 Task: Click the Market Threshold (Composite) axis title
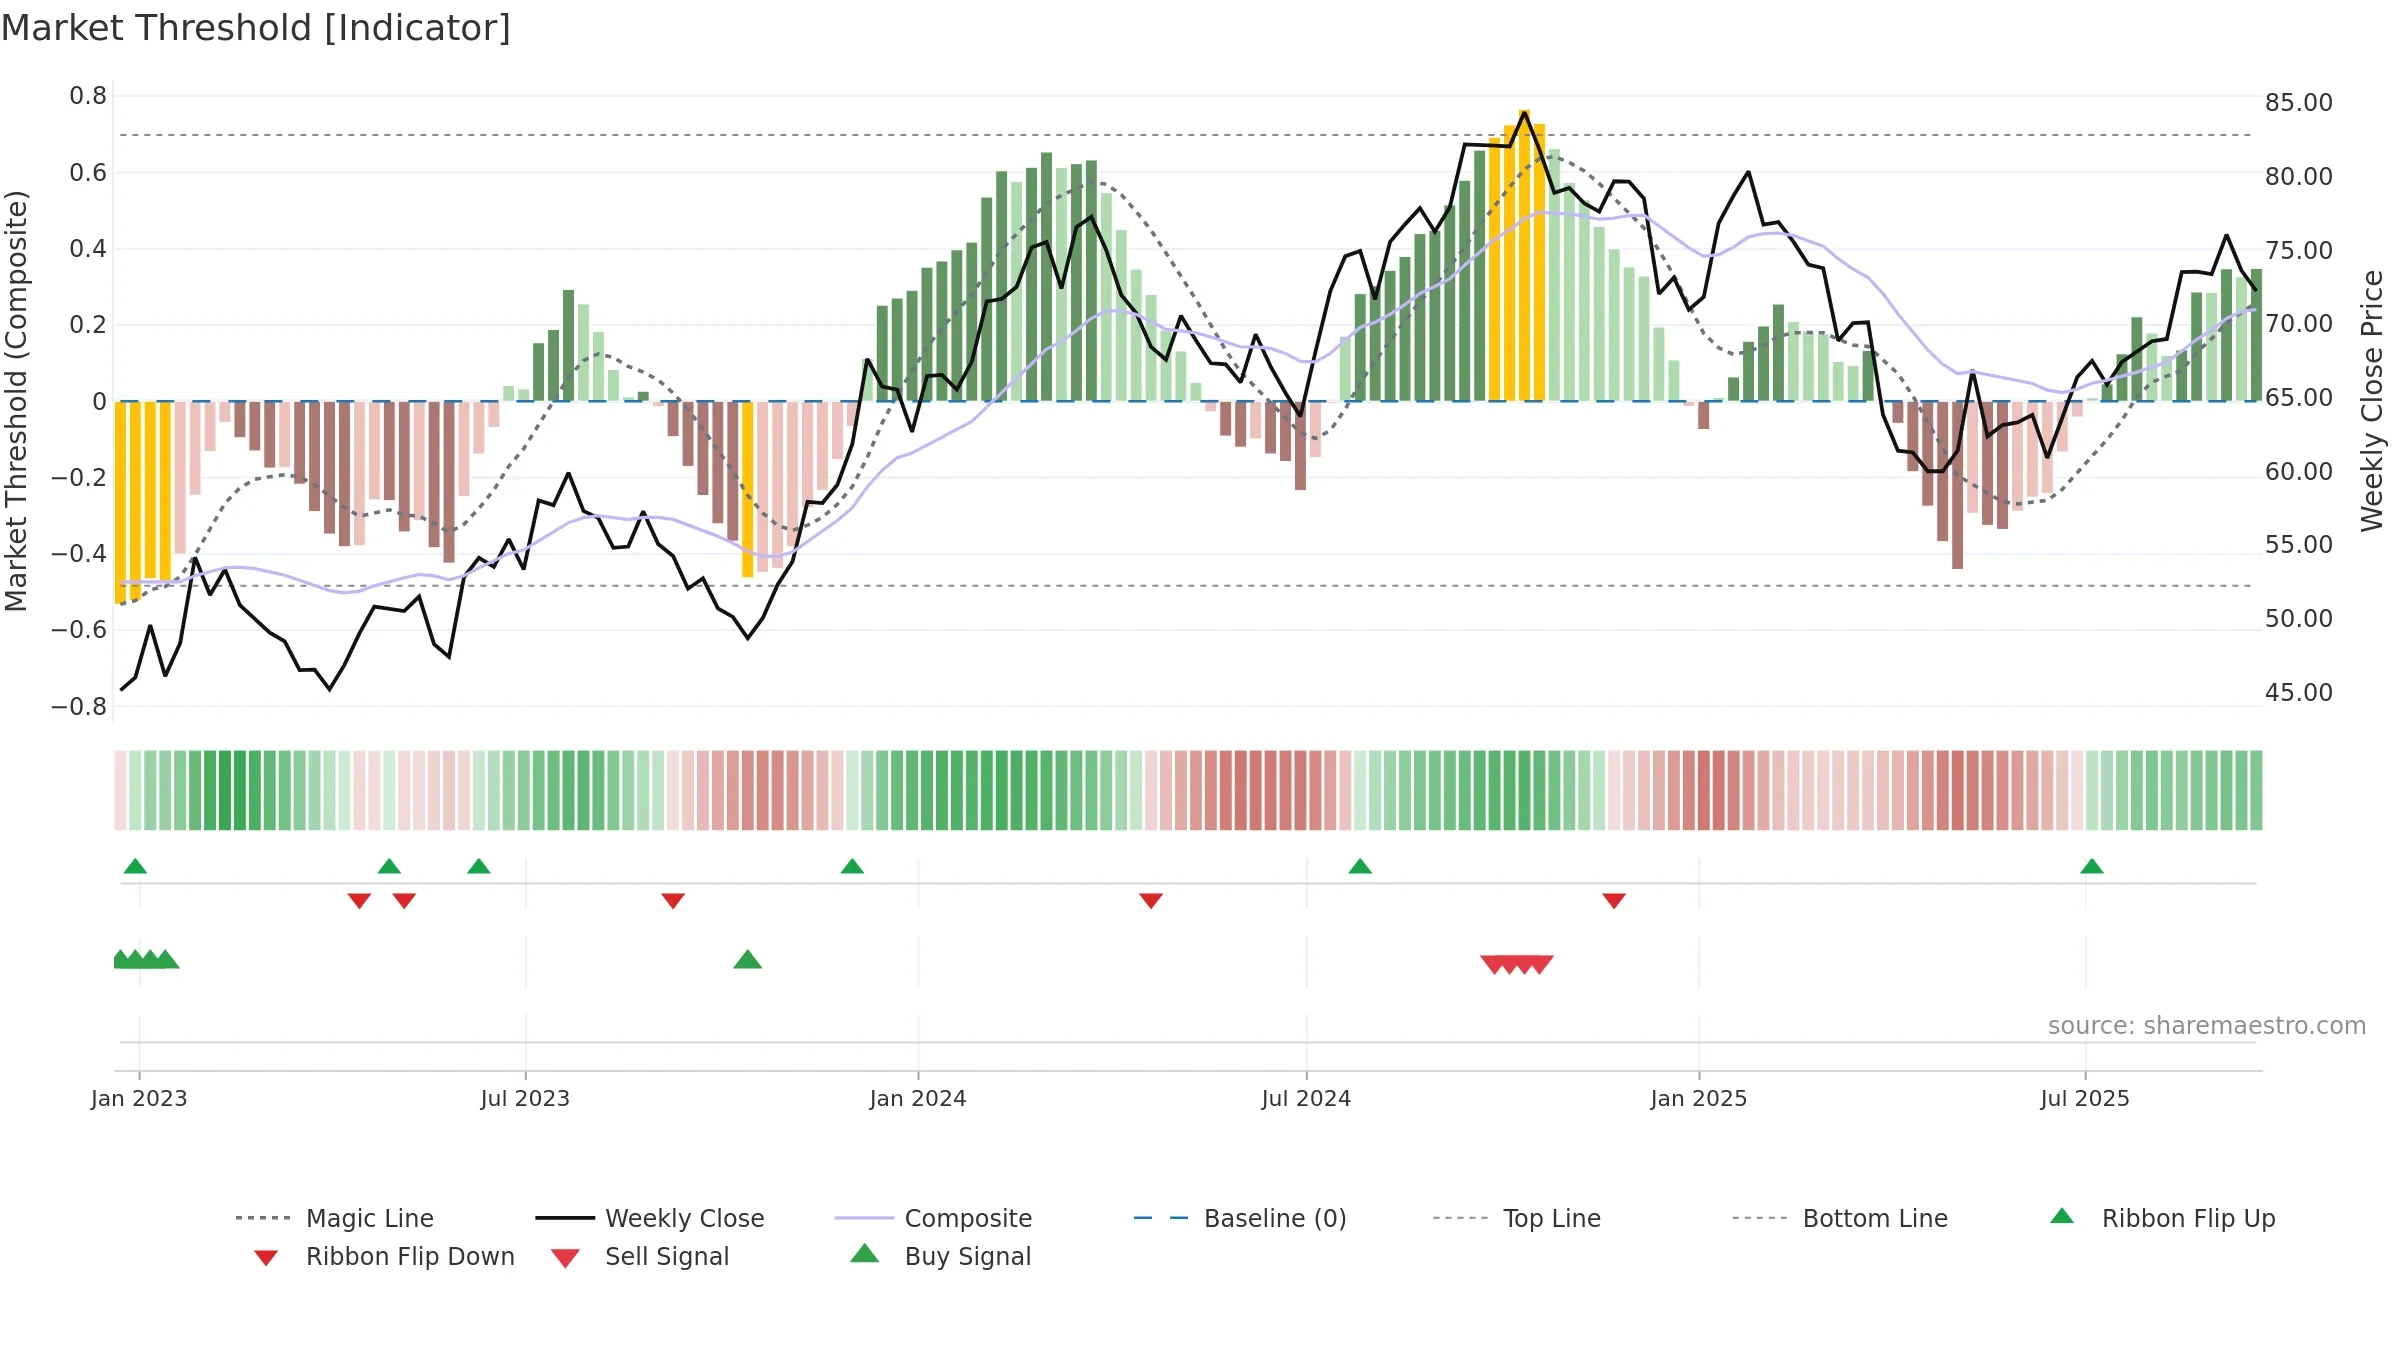16,401
